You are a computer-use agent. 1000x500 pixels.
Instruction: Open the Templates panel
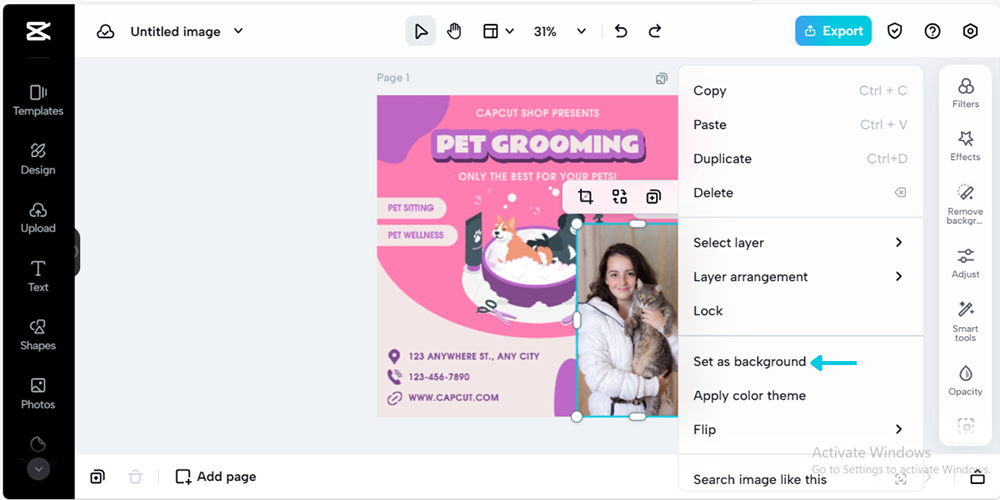point(38,101)
